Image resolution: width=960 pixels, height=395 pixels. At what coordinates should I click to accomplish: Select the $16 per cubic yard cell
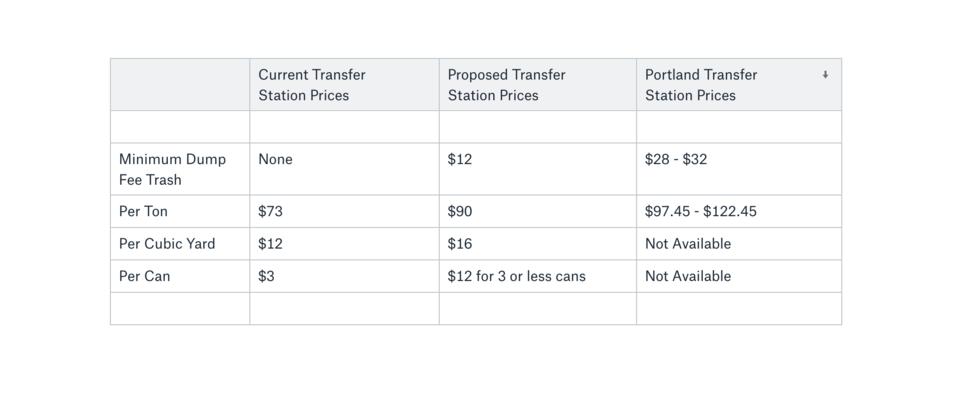click(538, 244)
